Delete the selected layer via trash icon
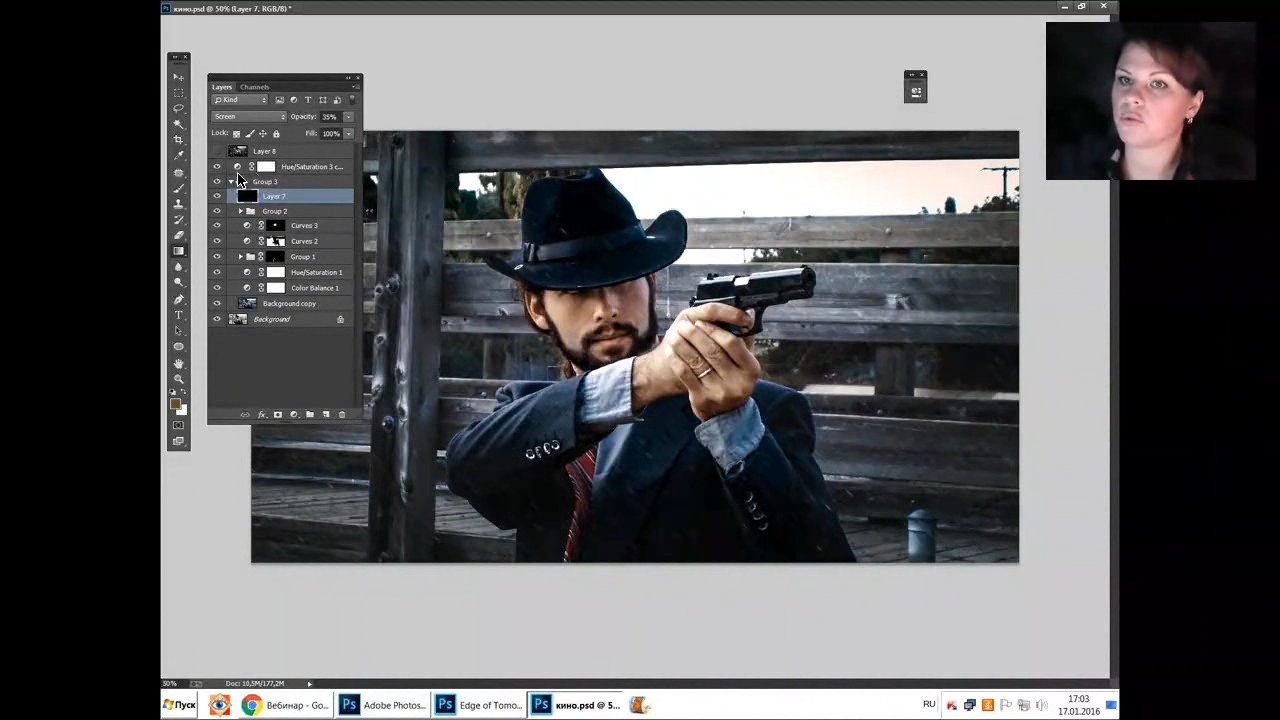 [x=342, y=415]
